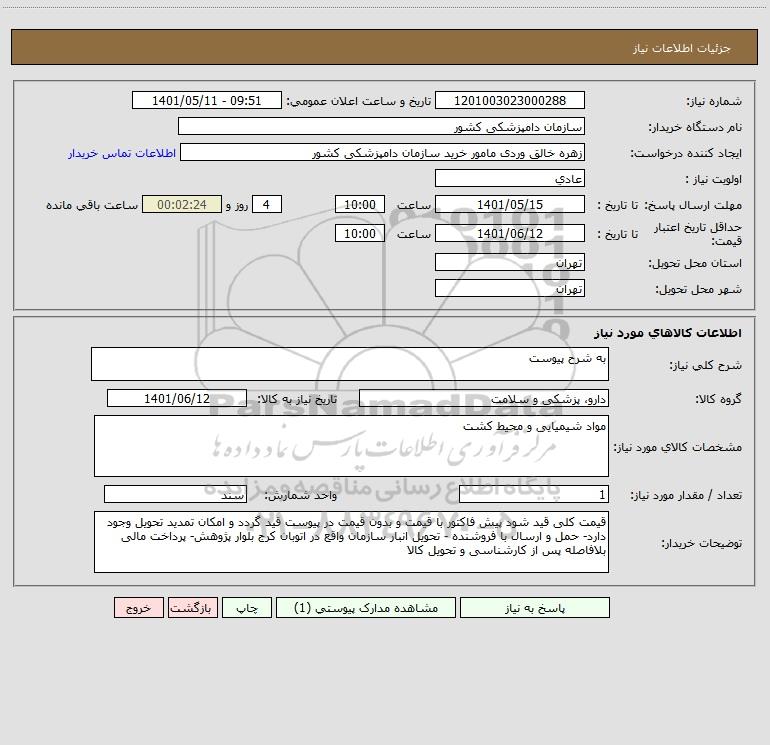Image resolution: width=770 pixels, height=745 pixels.
Task: Click the label شرح کلی نیاز
Action: (706, 365)
